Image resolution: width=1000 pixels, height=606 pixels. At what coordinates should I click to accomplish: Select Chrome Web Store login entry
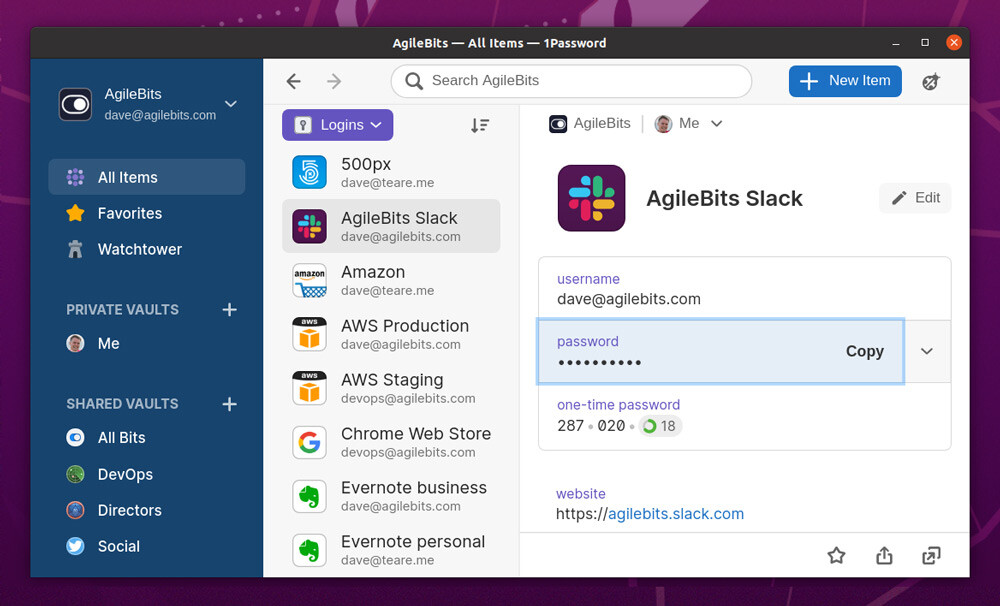coord(391,442)
